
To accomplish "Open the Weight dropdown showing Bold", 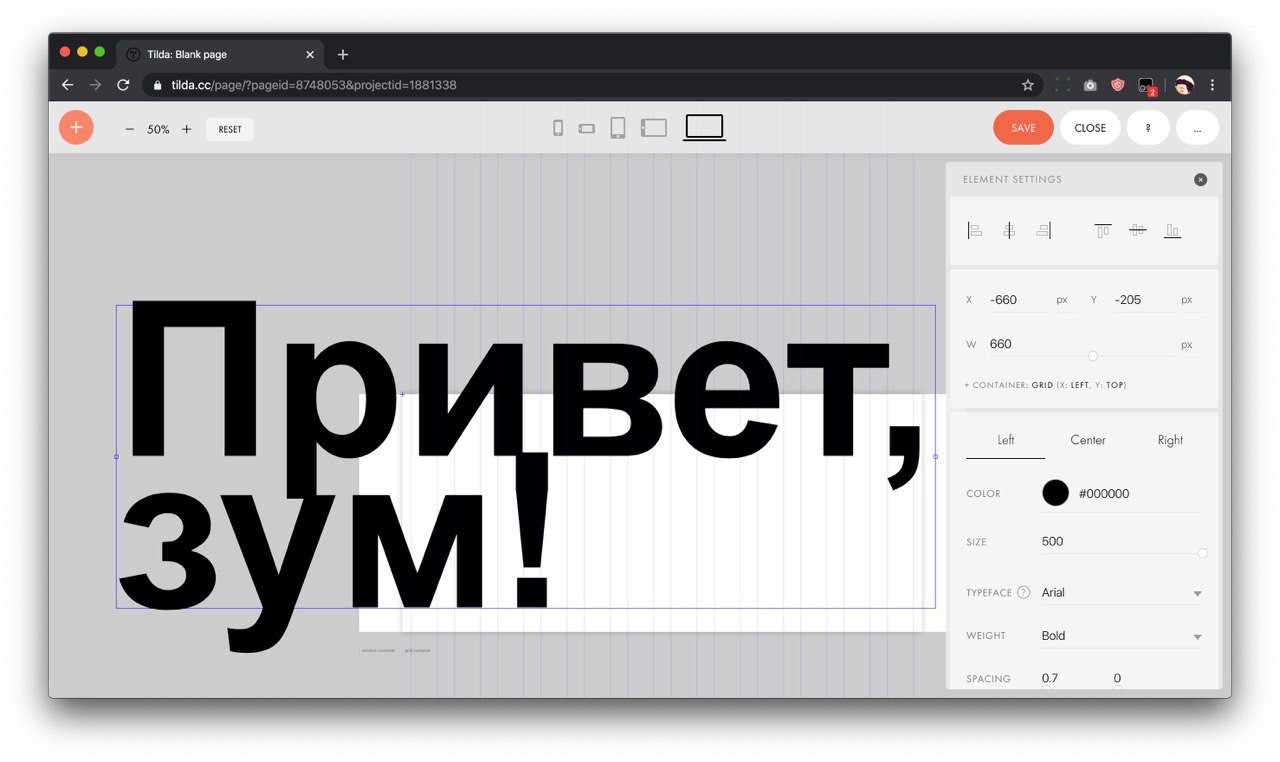I will click(1122, 636).
